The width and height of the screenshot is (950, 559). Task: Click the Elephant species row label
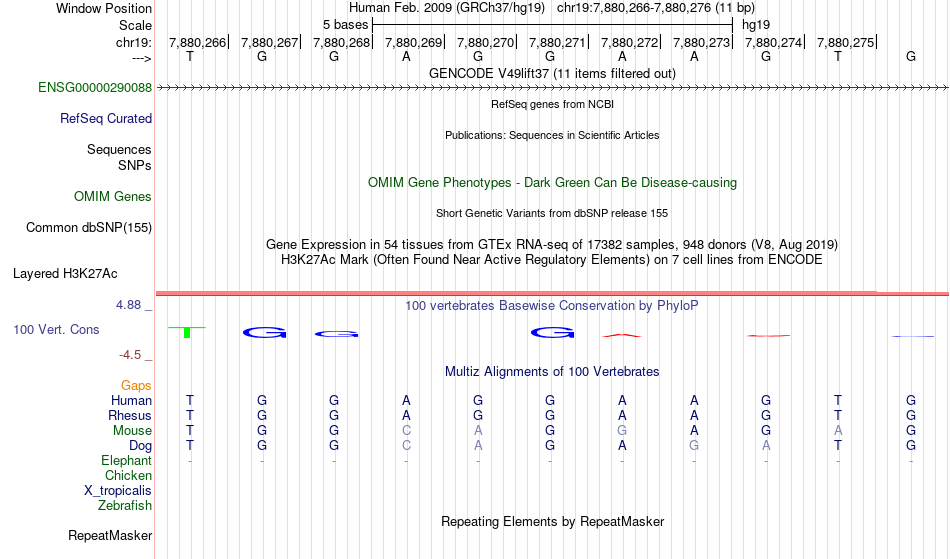pos(127,461)
